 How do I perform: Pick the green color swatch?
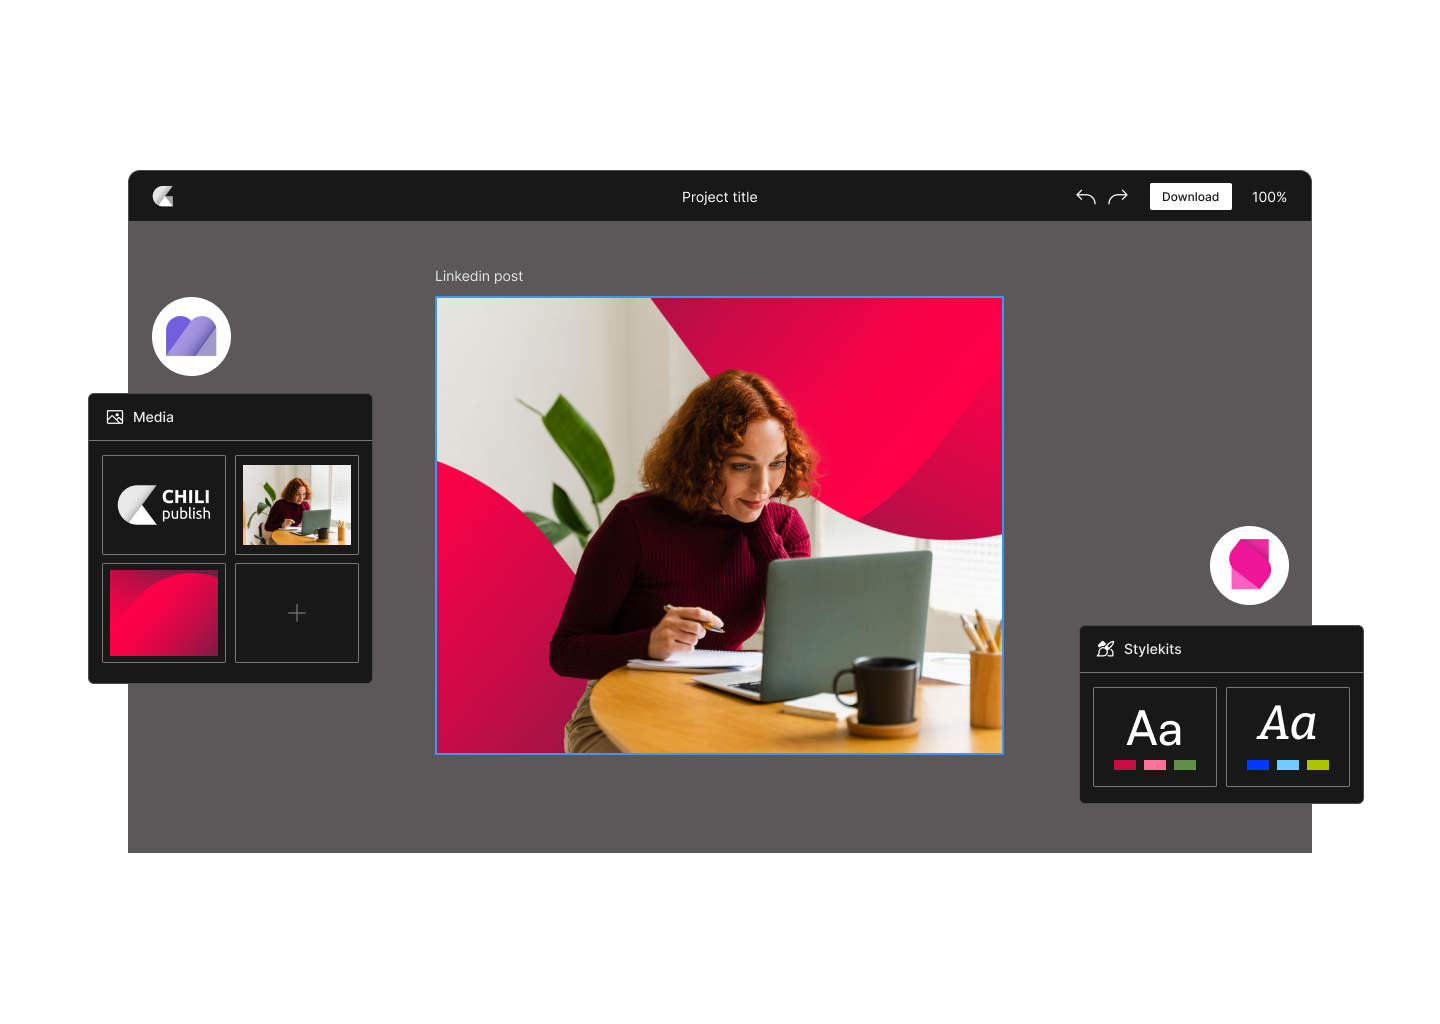[1185, 765]
